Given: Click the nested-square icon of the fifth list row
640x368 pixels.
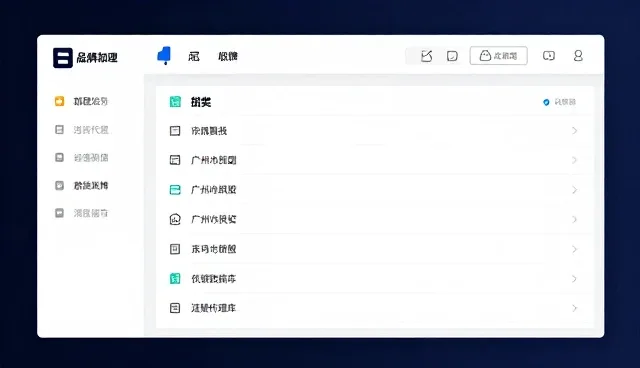Looking at the screenshot, I should pos(175,249).
